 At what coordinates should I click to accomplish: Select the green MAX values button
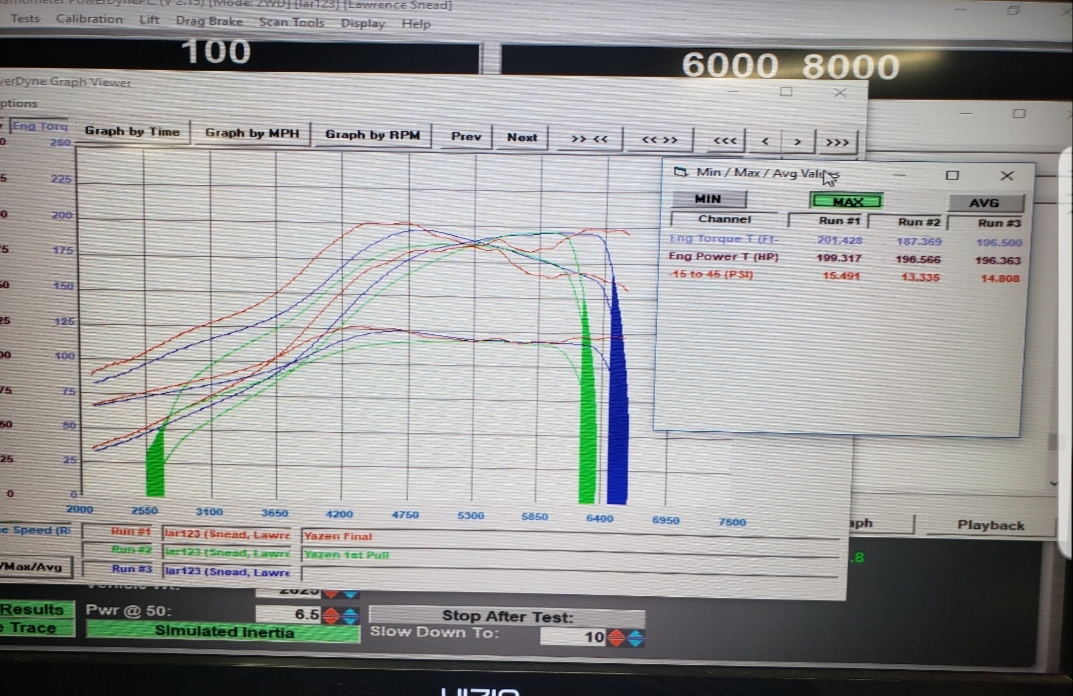pos(846,201)
